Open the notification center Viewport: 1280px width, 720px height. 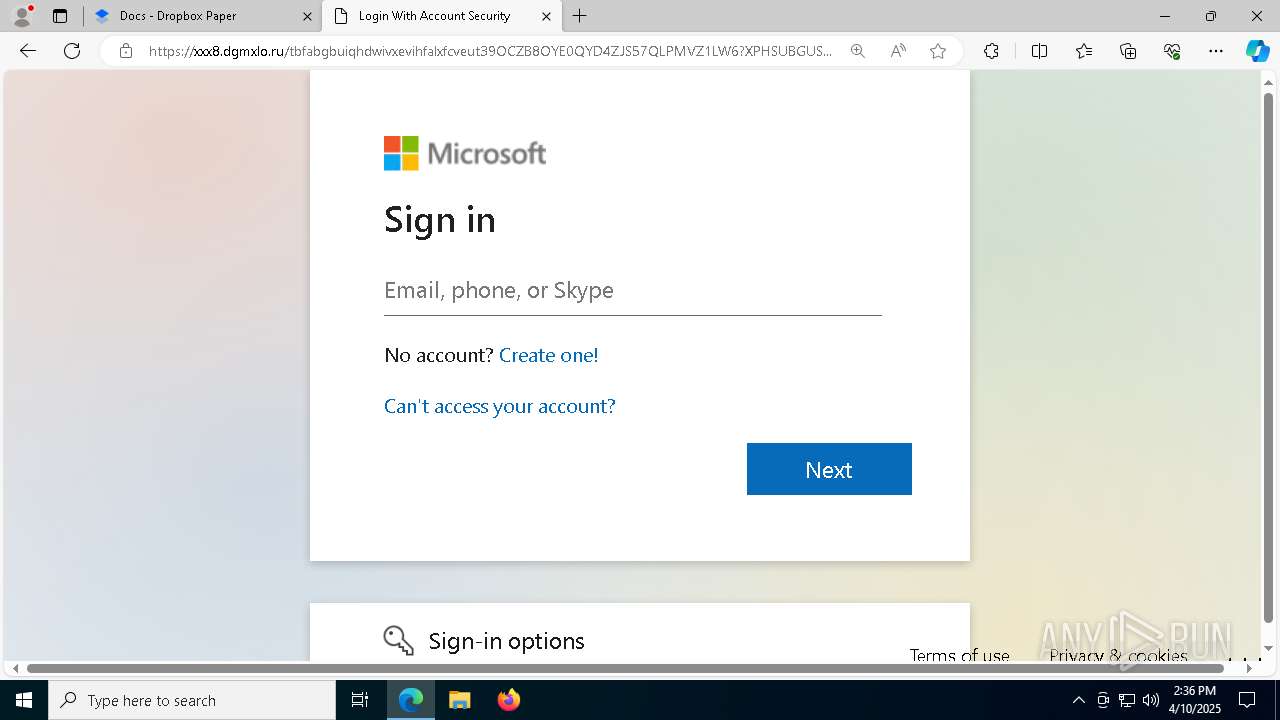pyautogui.click(x=1247, y=700)
